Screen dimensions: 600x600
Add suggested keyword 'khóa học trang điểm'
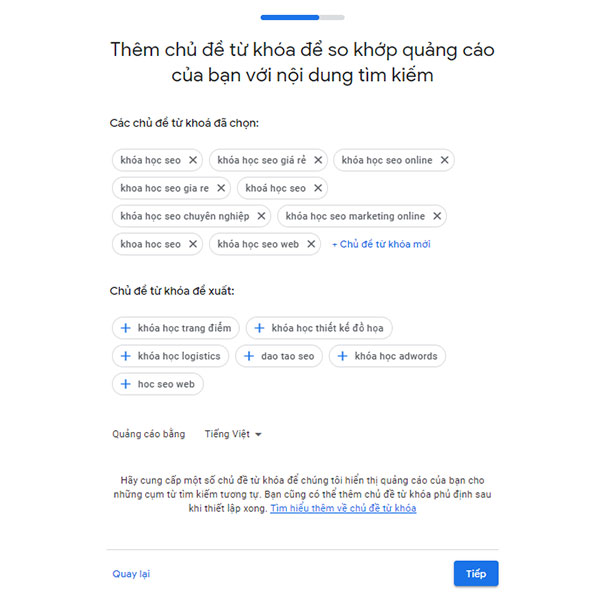(x=176, y=328)
